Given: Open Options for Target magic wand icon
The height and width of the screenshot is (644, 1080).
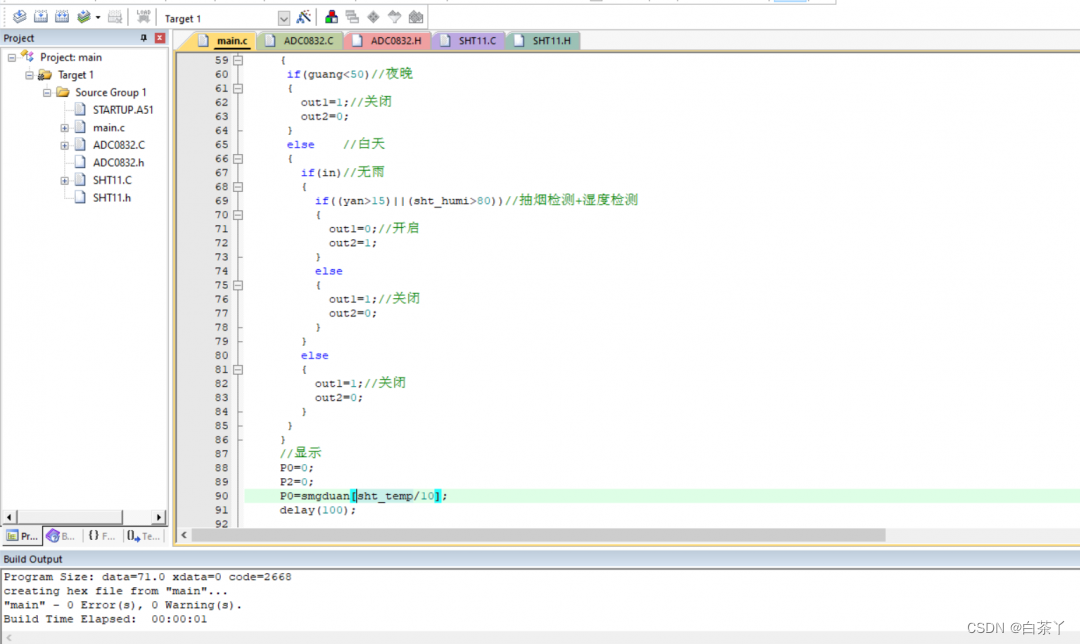Looking at the screenshot, I should tap(304, 17).
